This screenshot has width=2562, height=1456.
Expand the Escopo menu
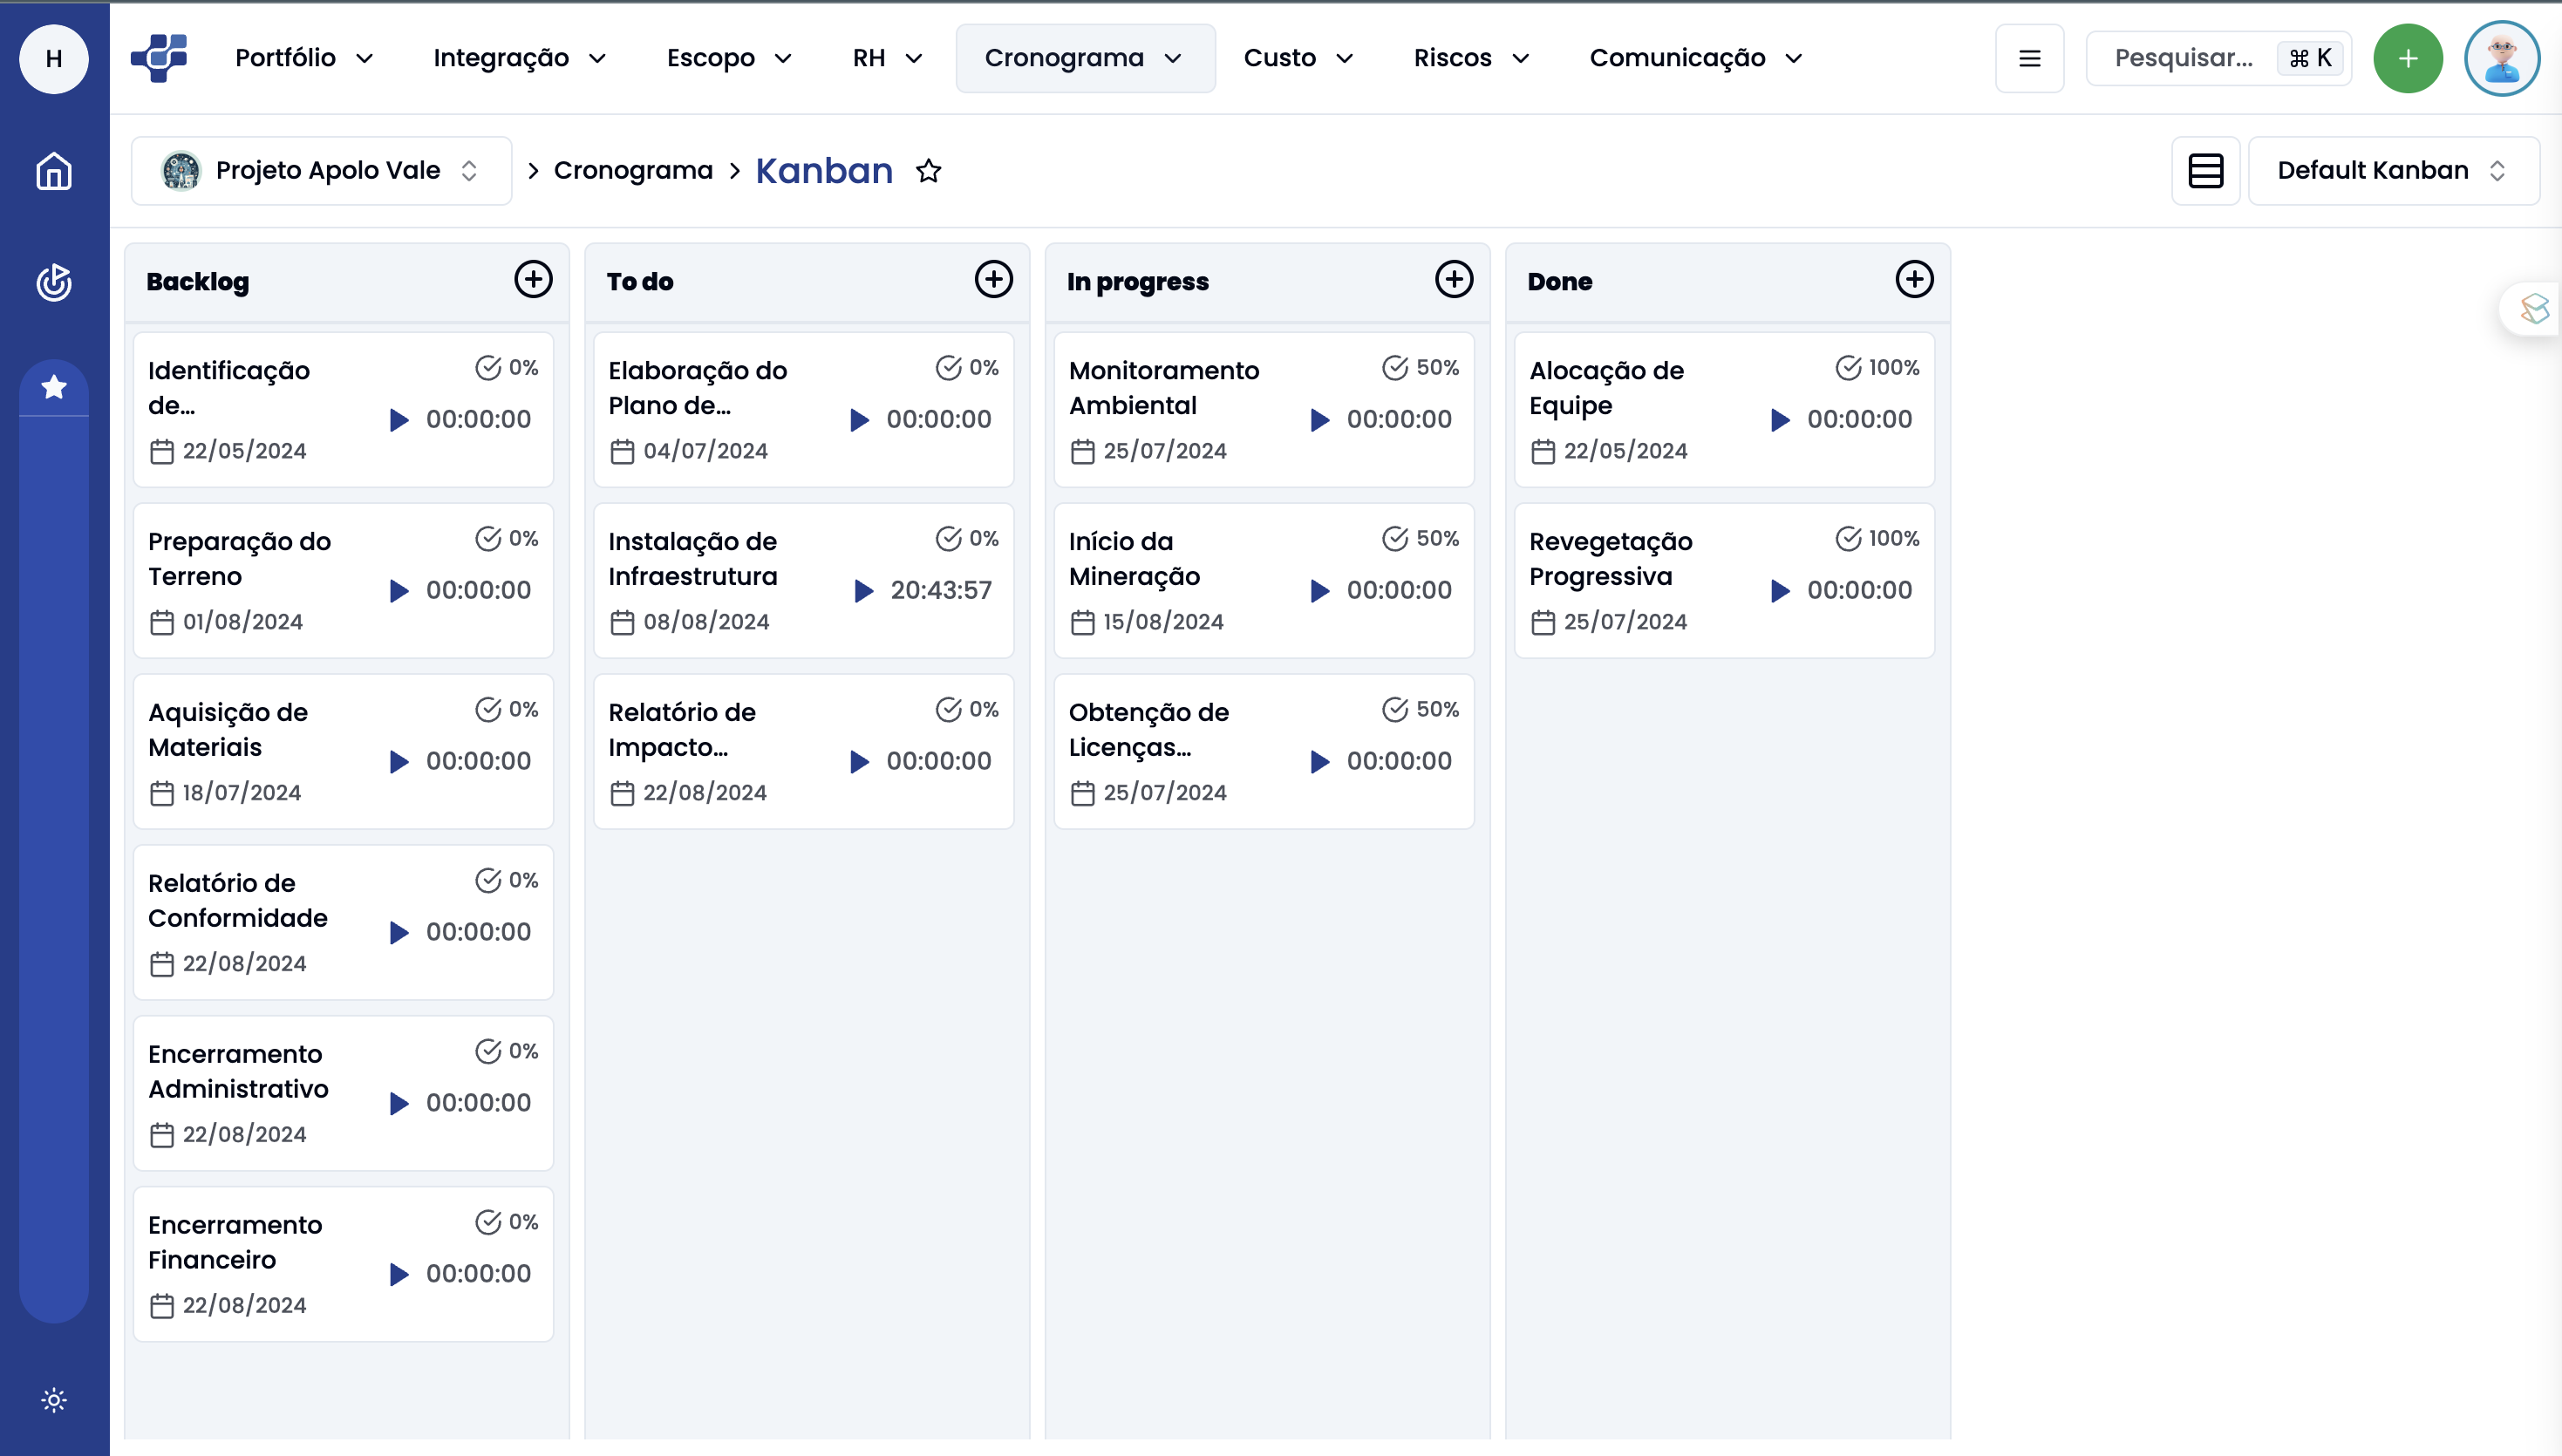729,58
